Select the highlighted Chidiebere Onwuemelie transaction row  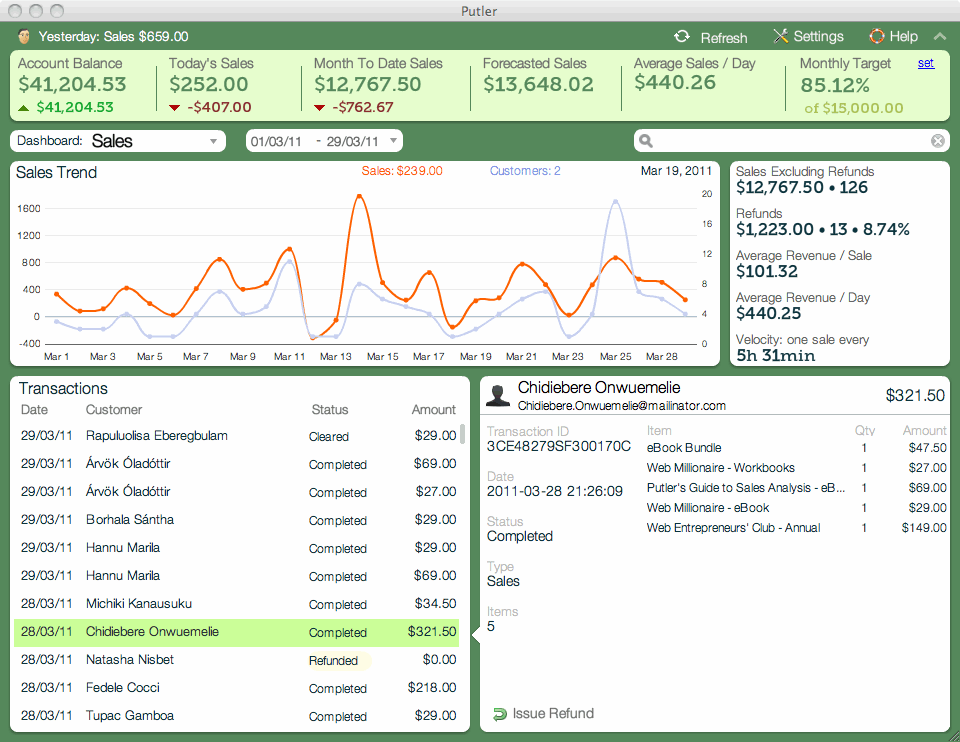(x=237, y=632)
